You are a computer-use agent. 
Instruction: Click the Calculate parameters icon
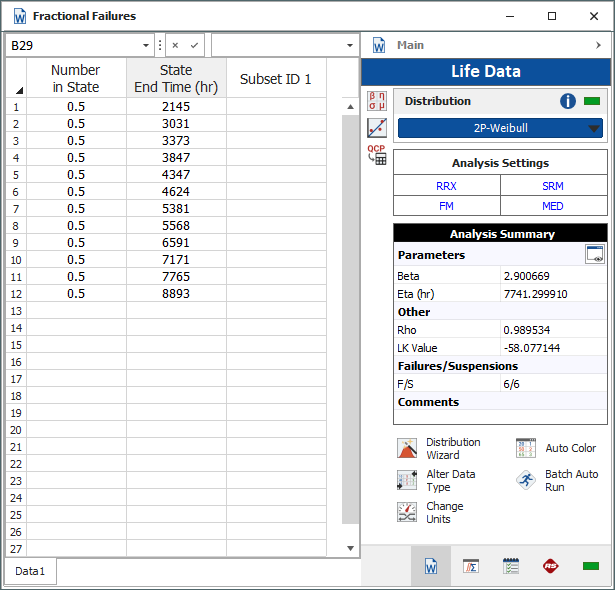pyautogui.click(x=377, y=101)
